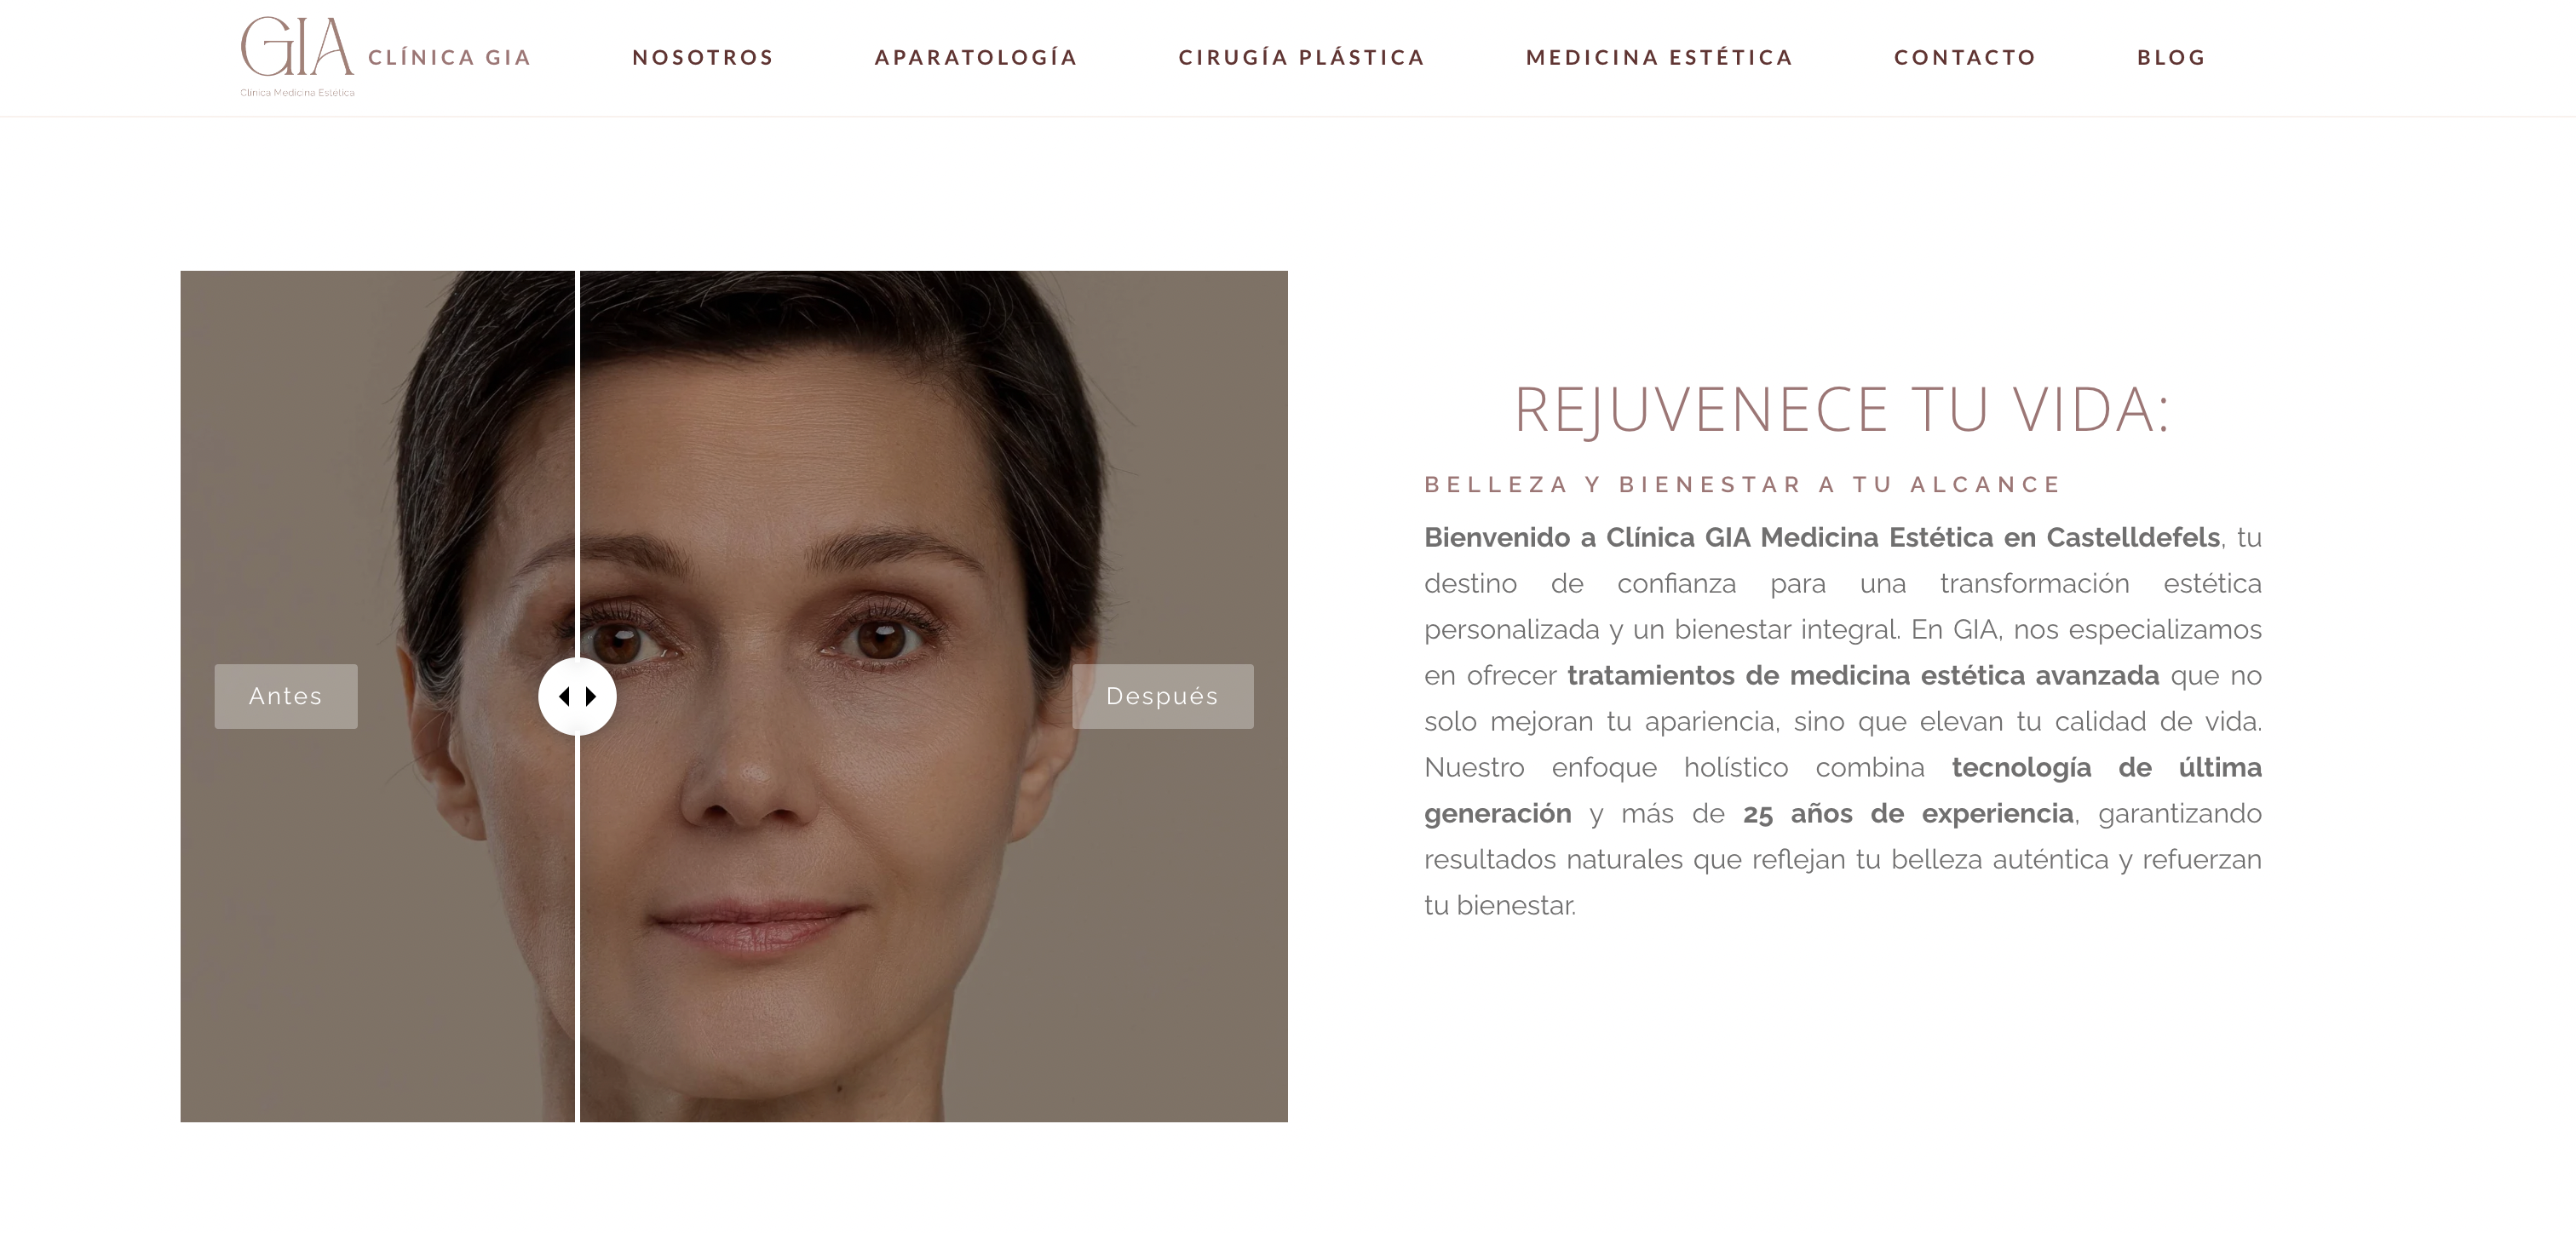Screen dimensions: 2576x1233
Task: Click the Antes label
Action: click(286, 696)
